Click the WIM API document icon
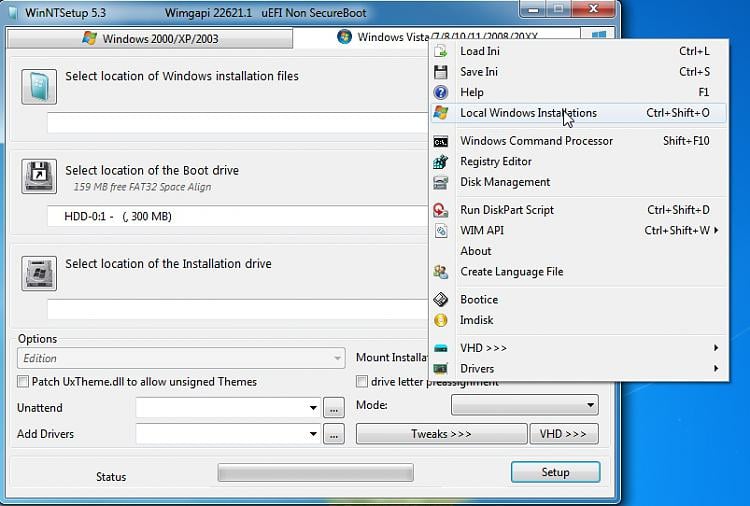Viewport: 750px width, 506px height. pyautogui.click(x=441, y=231)
